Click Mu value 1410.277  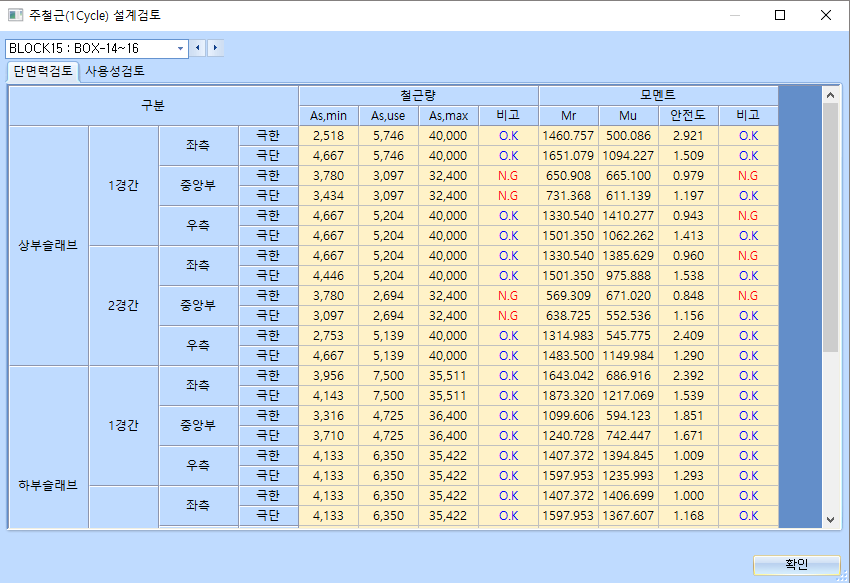[x=628, y=216]
